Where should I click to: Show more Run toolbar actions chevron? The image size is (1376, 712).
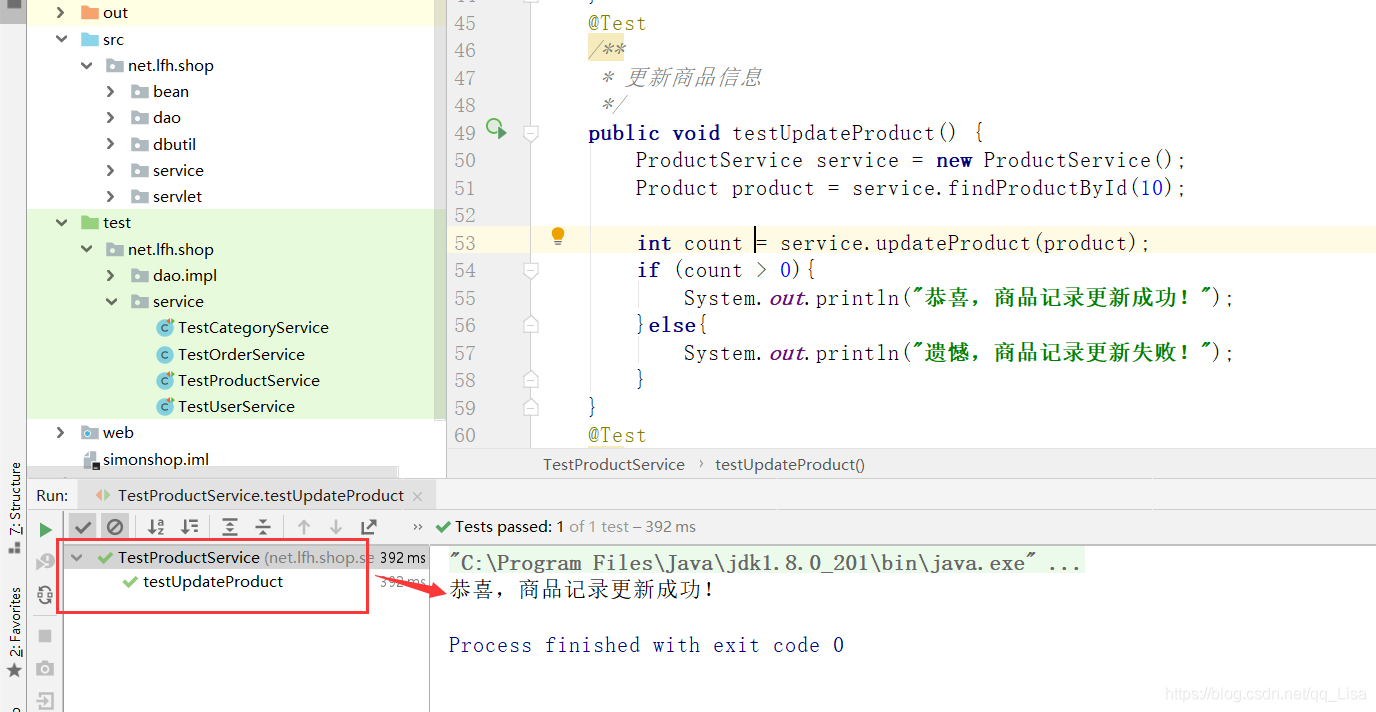[418, 527]
